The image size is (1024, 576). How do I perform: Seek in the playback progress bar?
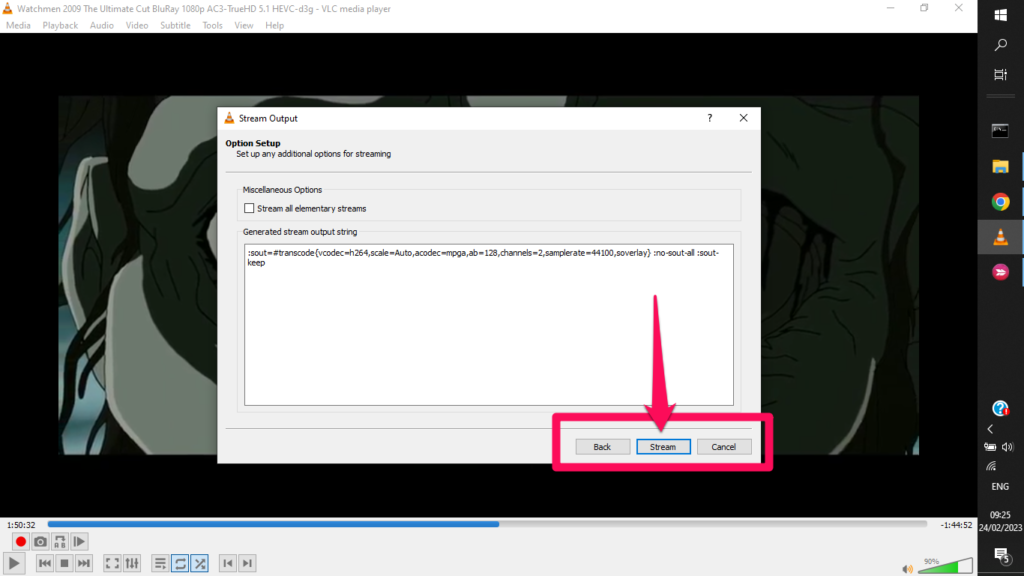(x=487, y=524)
